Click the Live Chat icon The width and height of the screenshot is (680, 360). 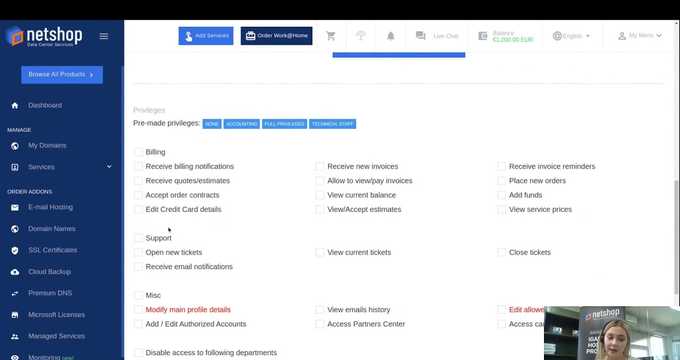(x=420, y=36)
